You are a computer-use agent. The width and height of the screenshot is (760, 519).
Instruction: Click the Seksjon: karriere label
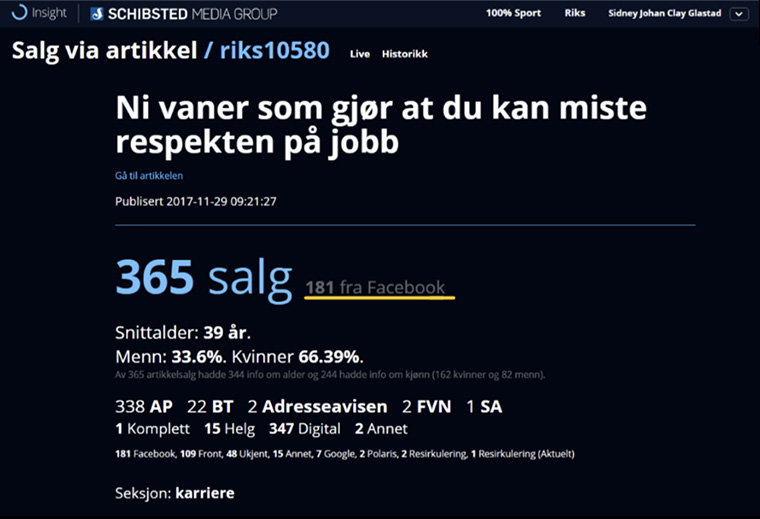click(x=175, y=493)
